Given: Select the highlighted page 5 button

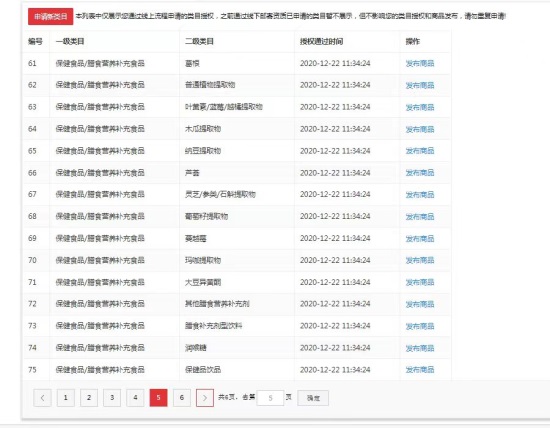Looking at the screenshot, I should [158, 398].
